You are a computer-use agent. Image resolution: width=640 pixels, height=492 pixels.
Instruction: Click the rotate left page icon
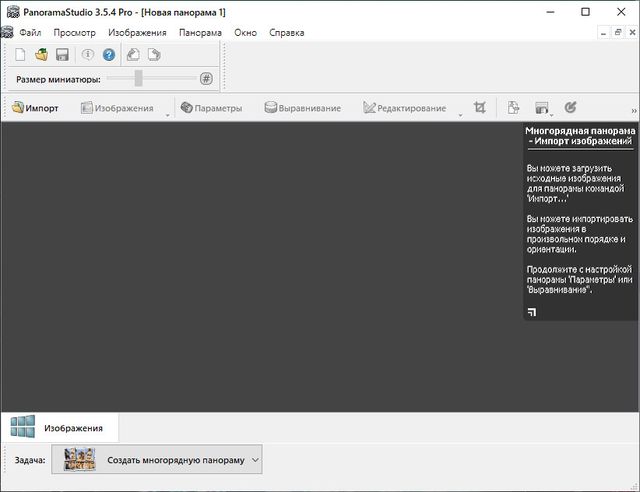click(133, 54)
